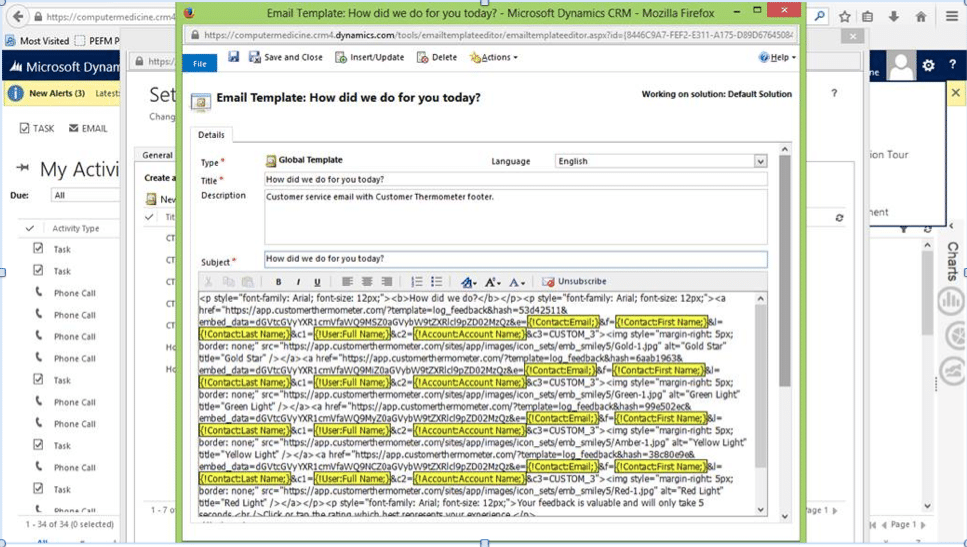This screenshot has width=967, height=547.
Task: Click the pie chart icon under Charts
Action: coord(955,336)
